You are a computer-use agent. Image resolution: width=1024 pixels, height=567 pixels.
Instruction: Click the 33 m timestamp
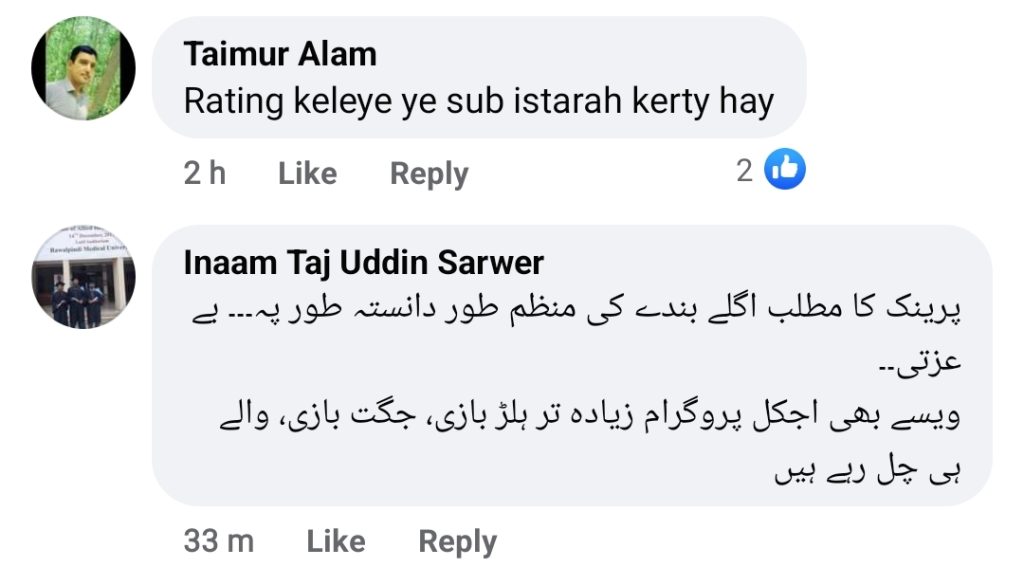[219, 541]
